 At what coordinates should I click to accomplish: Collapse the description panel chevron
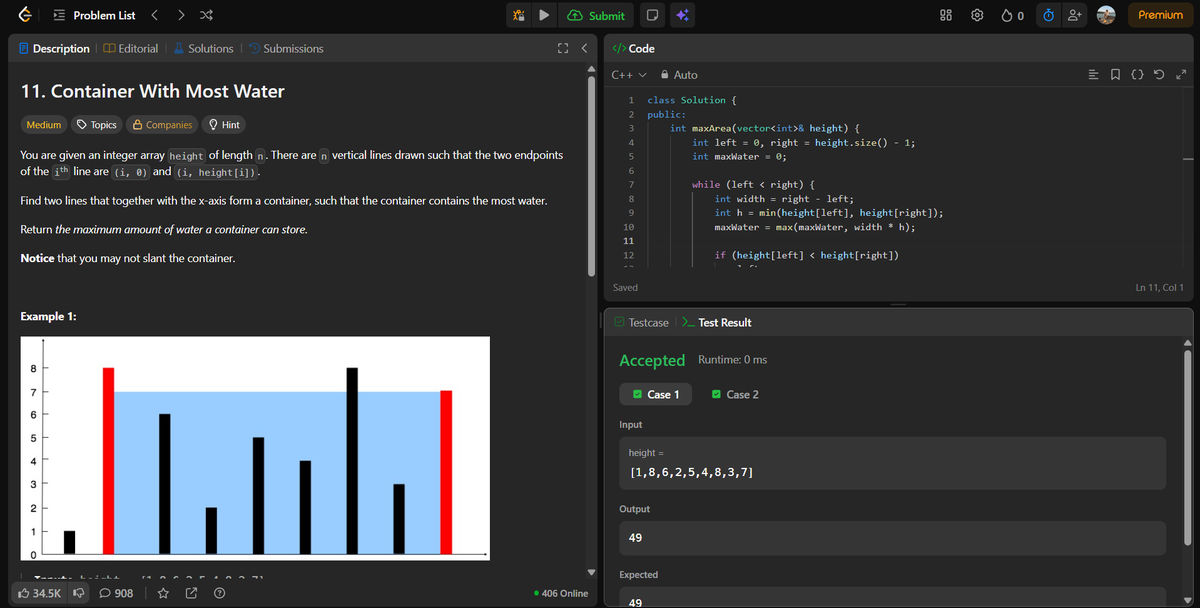click(583, 48)
